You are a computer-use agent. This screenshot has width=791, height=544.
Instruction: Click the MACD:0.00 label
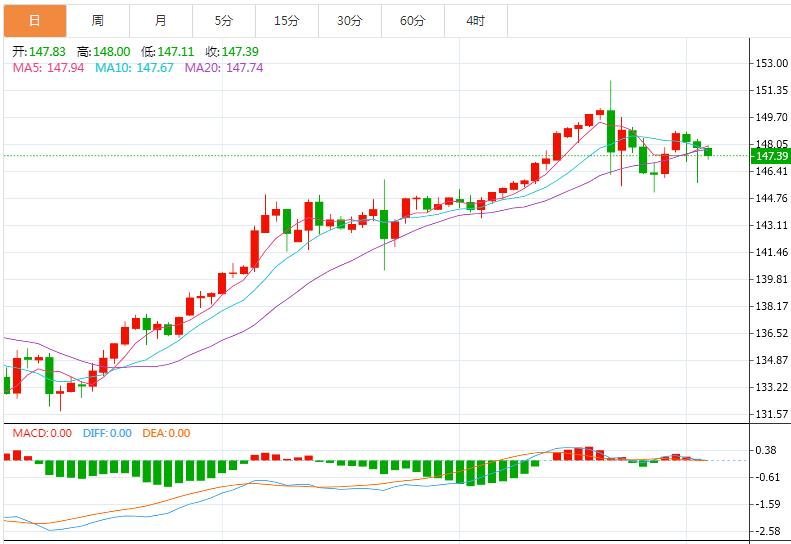[42, 433]
